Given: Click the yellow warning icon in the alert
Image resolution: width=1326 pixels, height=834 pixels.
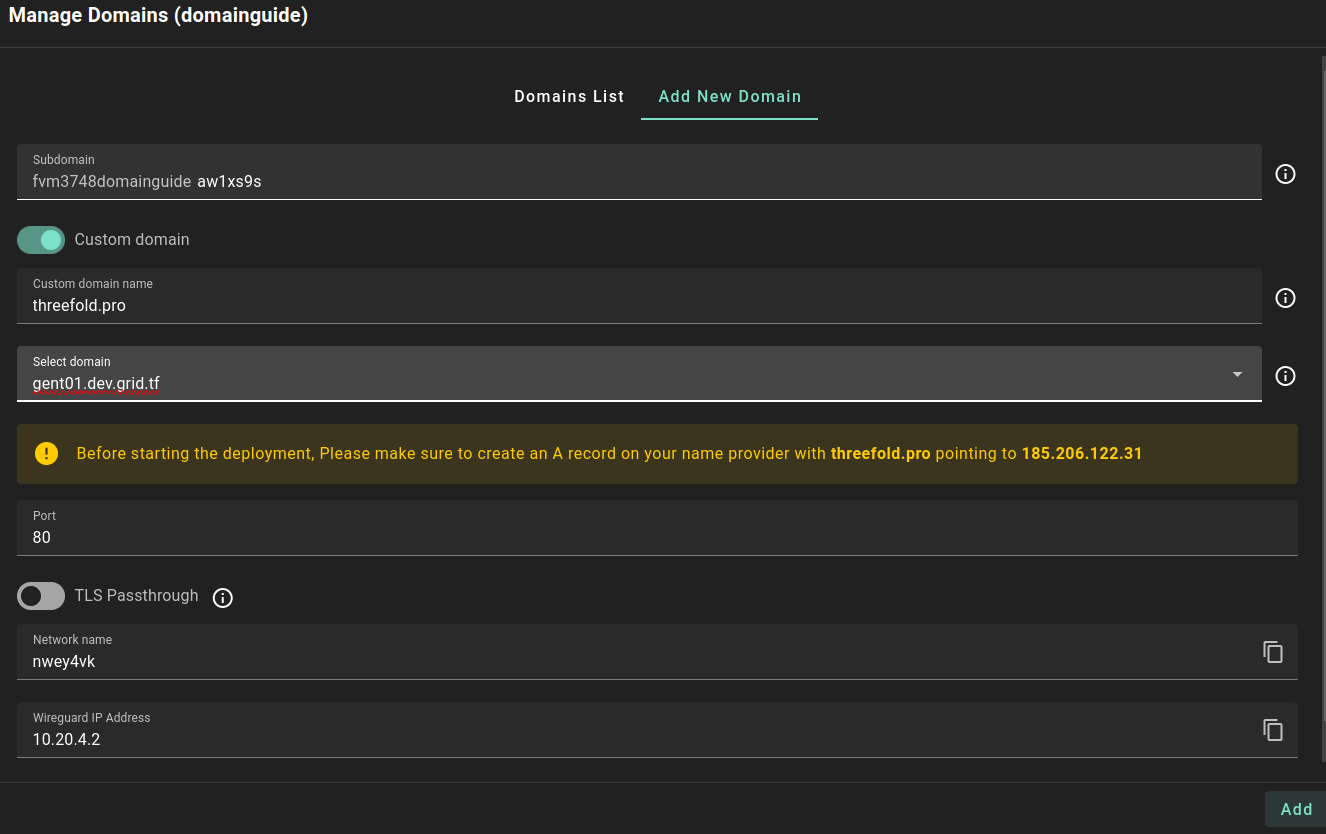Looking at the screenshot, I should pyautogui.click(x=47, y=454).
